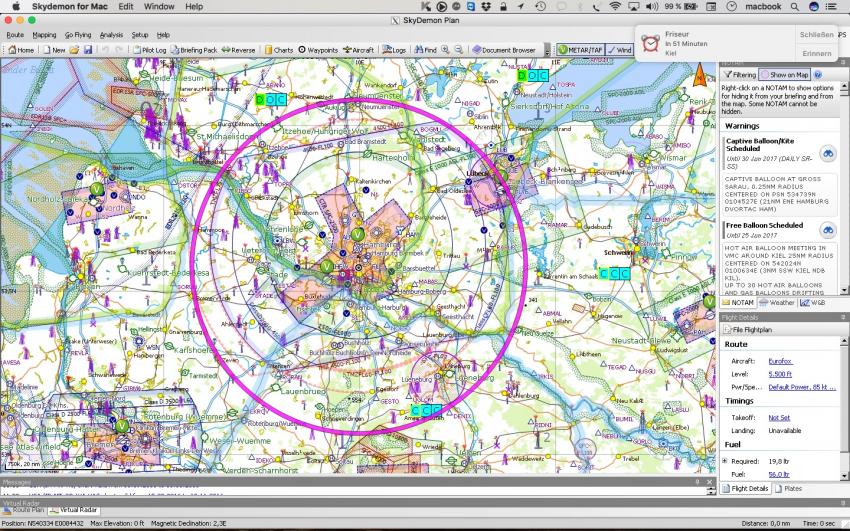
Task: Open the Charts tool
Action: pos(279,50)
